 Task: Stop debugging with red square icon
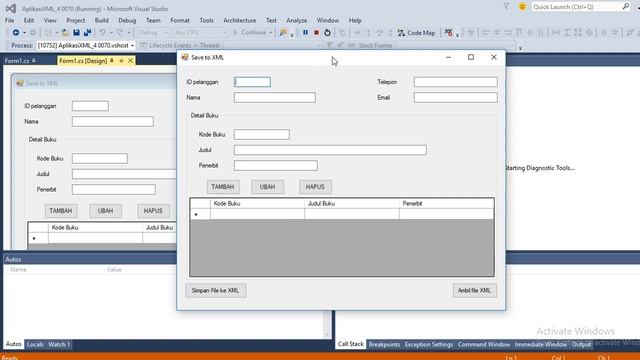tap(316, 33)
